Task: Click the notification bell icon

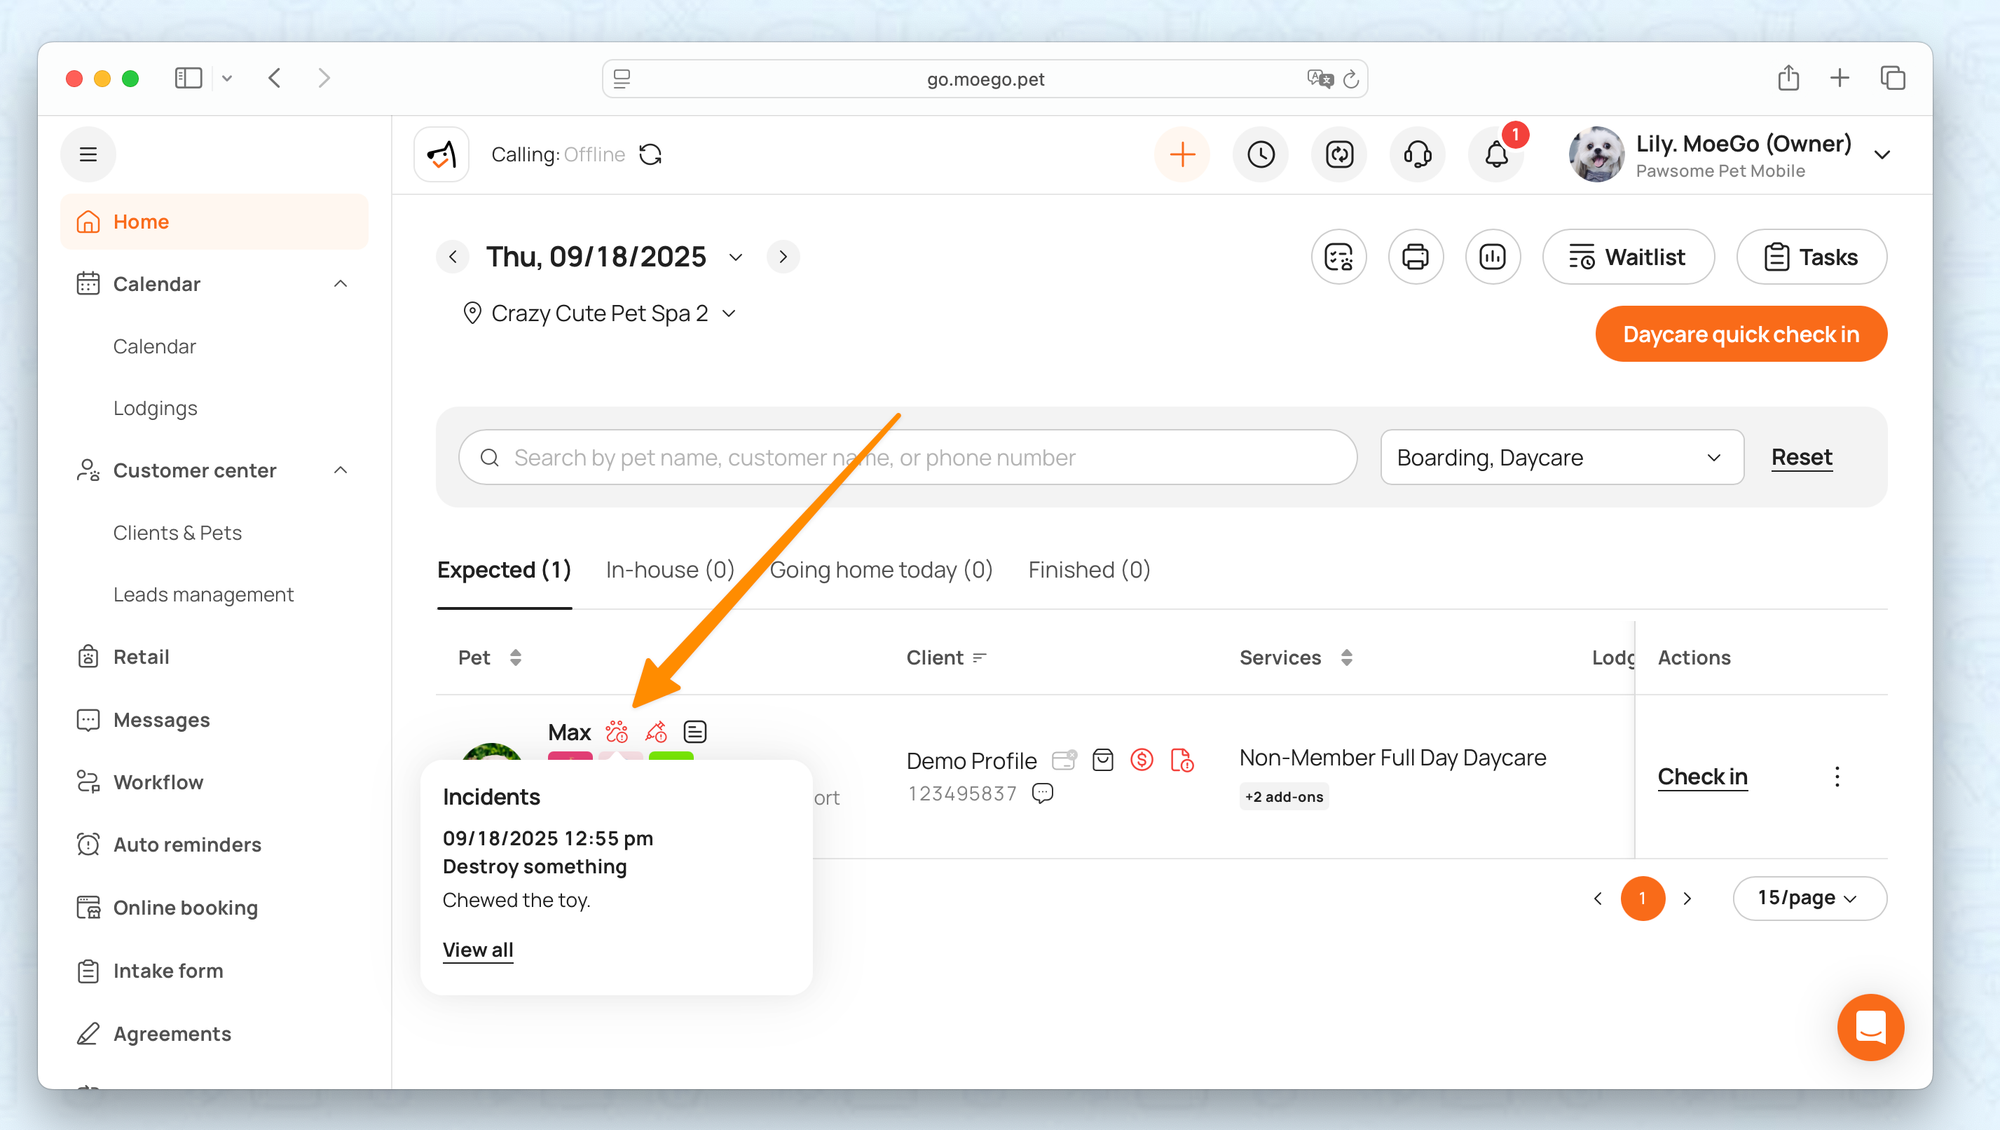Action: 1496,155
